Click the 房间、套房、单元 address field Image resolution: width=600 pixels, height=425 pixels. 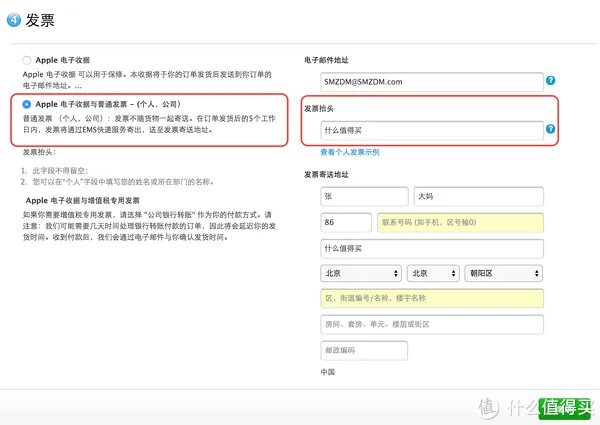coord(432,324)
